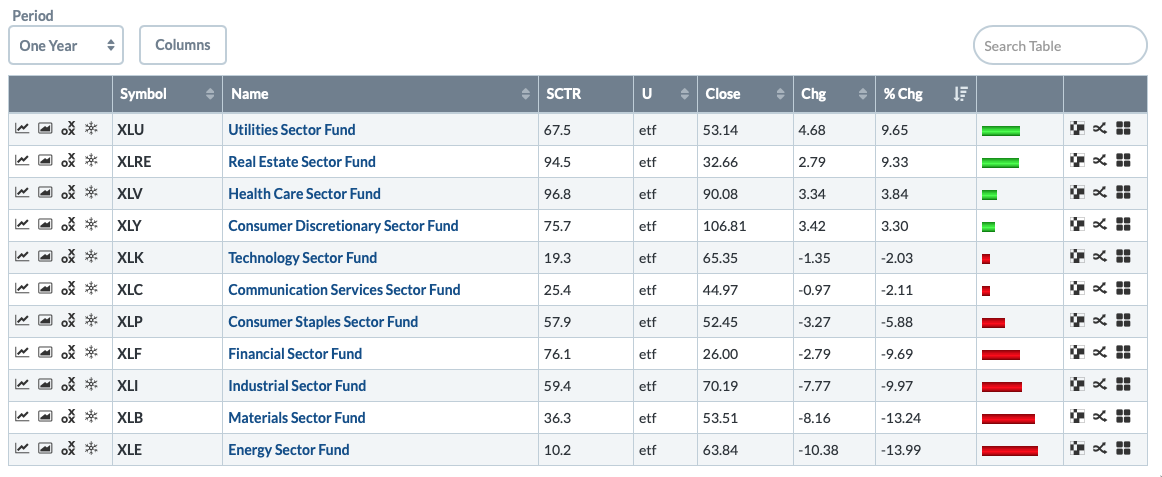Open the point and figure icon for XLI

(x=68, y=385)
